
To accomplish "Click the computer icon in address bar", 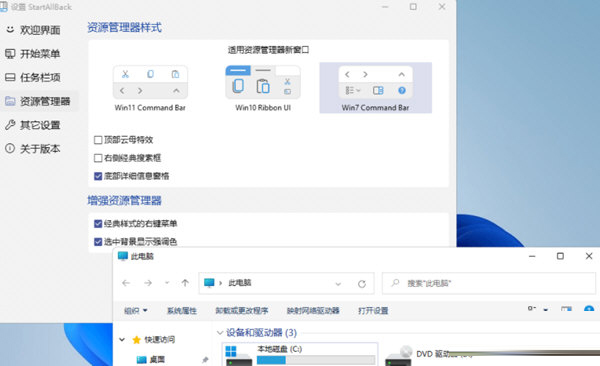I will pyautogui.click(x=209, y=283).
